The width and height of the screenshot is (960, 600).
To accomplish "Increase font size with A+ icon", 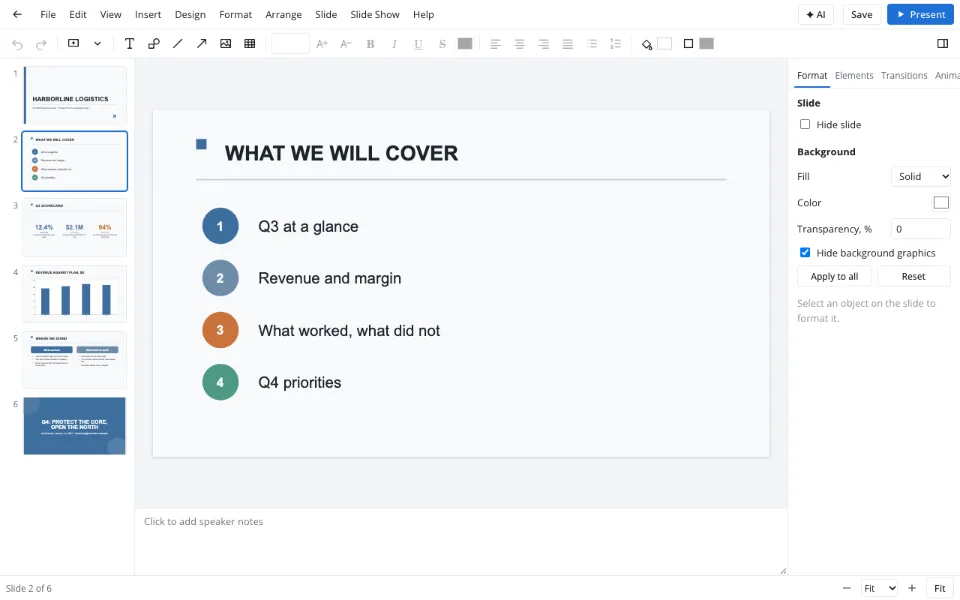I will [x=322, y=43].
